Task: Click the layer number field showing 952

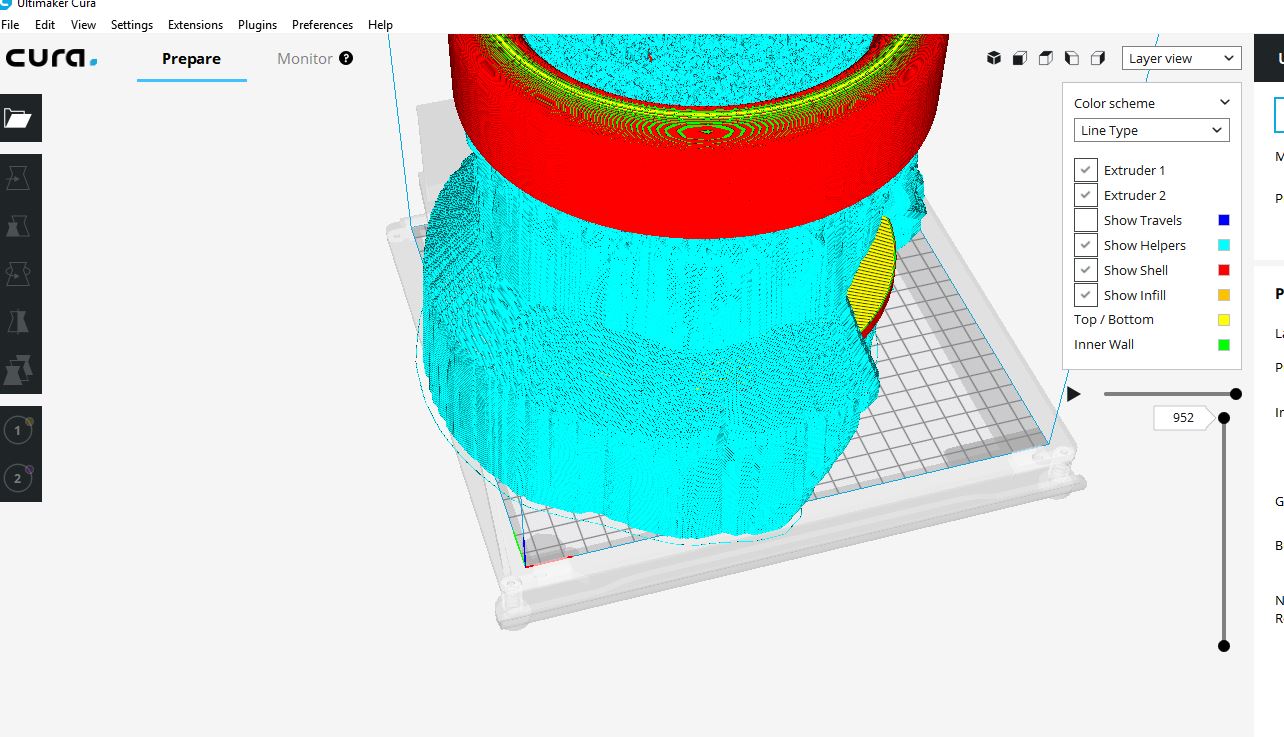Action: point(1183,418)
